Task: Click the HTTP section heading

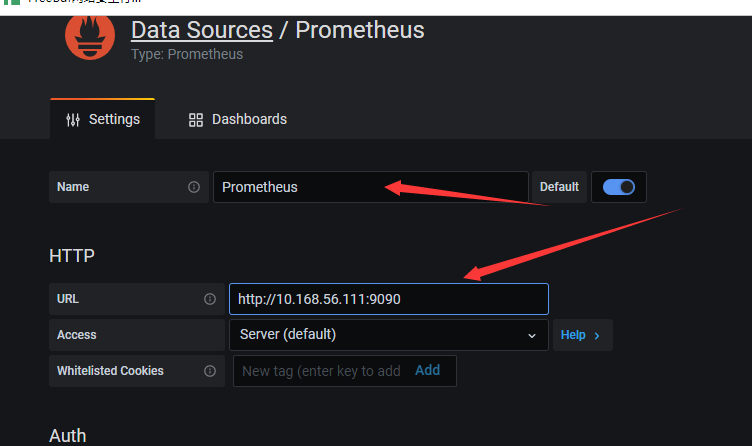Action: (72, 256)
